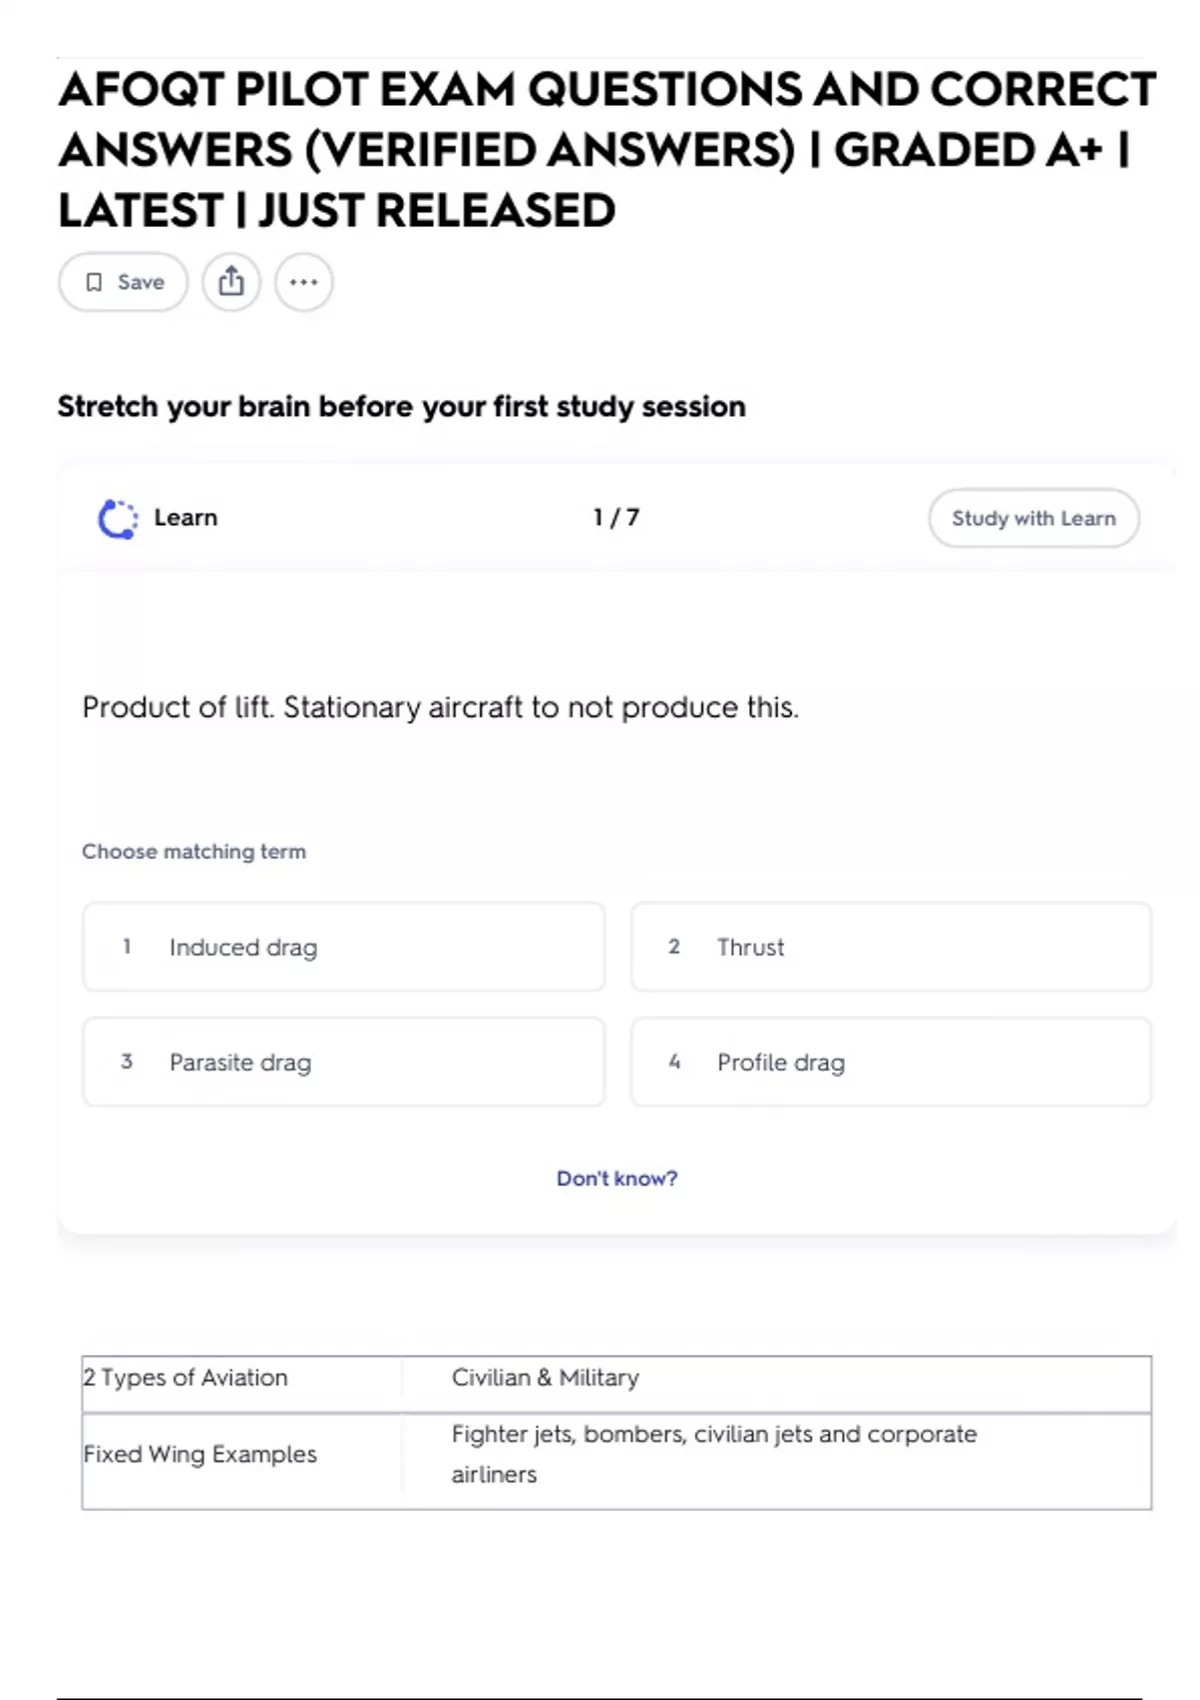Choose answer 1, Induced drag

343,947
